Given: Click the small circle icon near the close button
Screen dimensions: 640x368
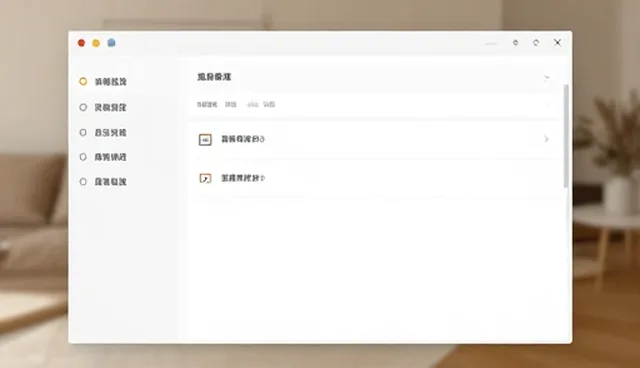Looking at the screenshot, I should [516, 42].
